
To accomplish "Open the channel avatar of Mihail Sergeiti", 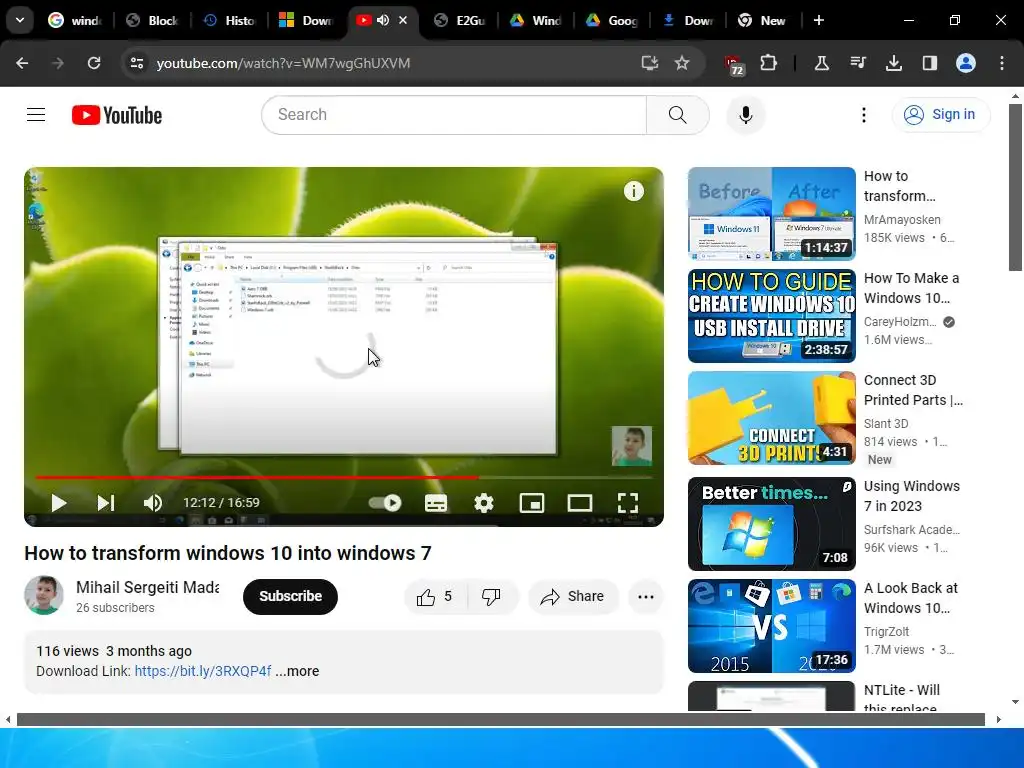I will 44,595.
